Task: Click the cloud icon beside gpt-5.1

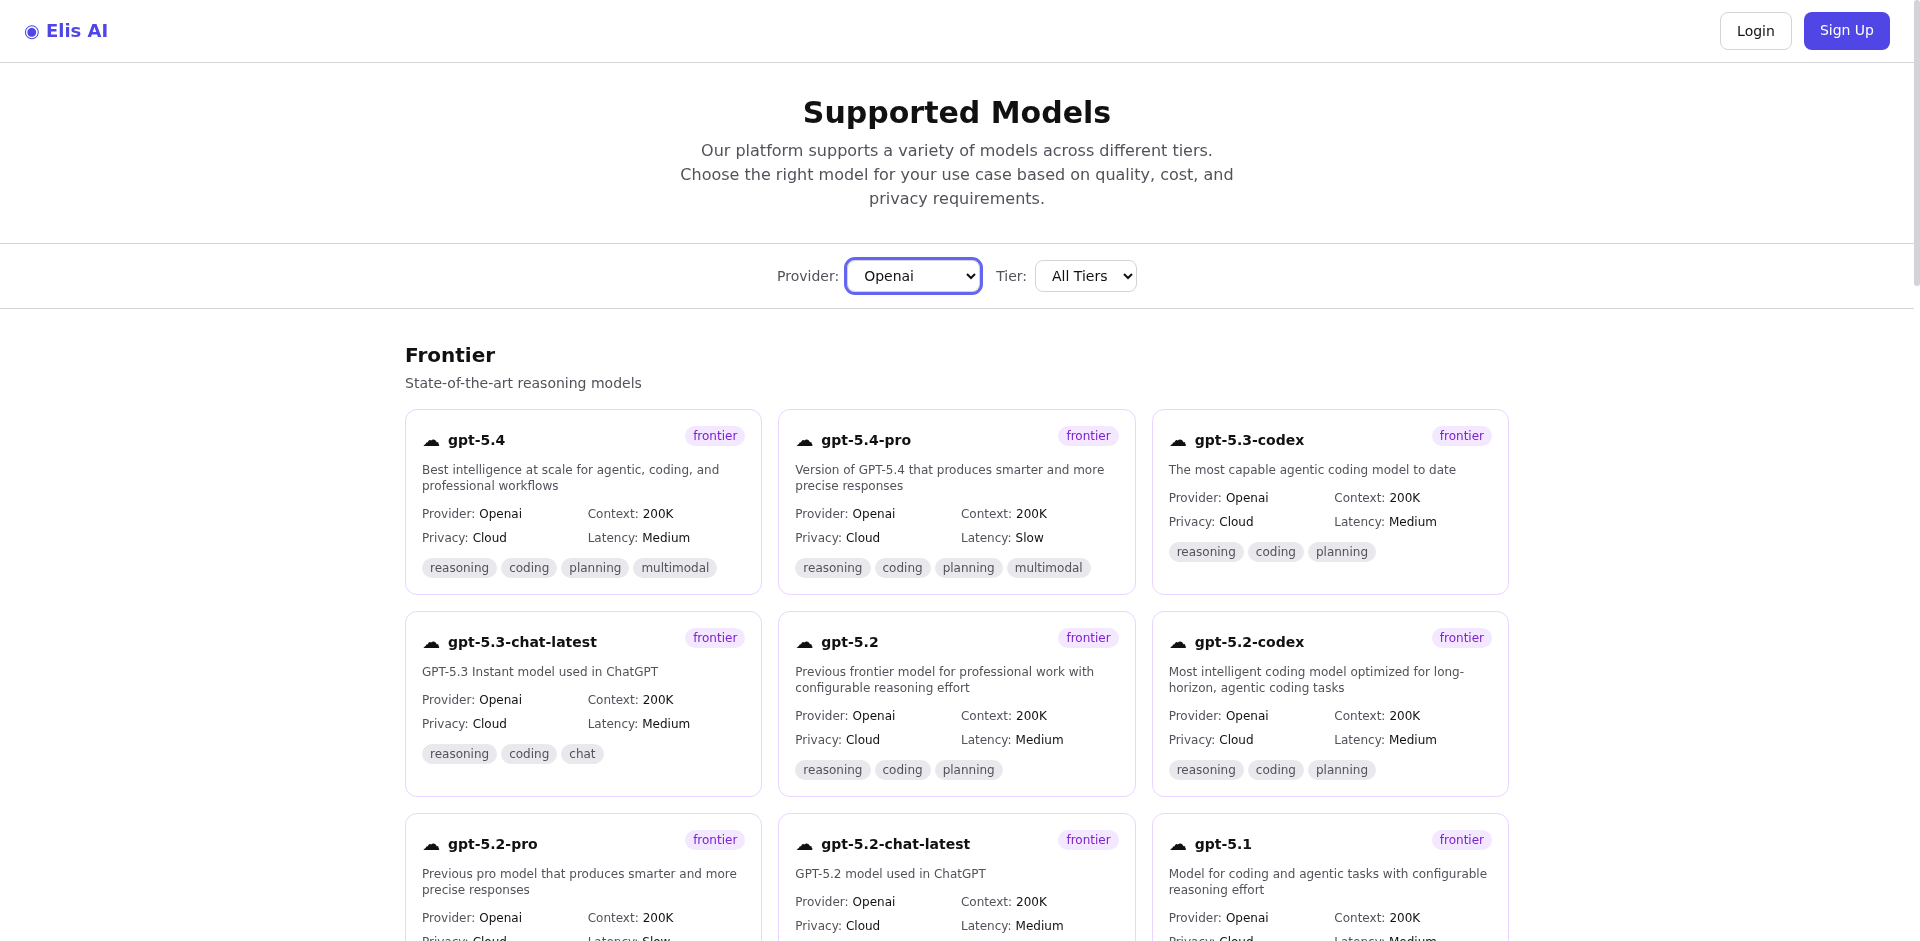Action: (1178, 845)
